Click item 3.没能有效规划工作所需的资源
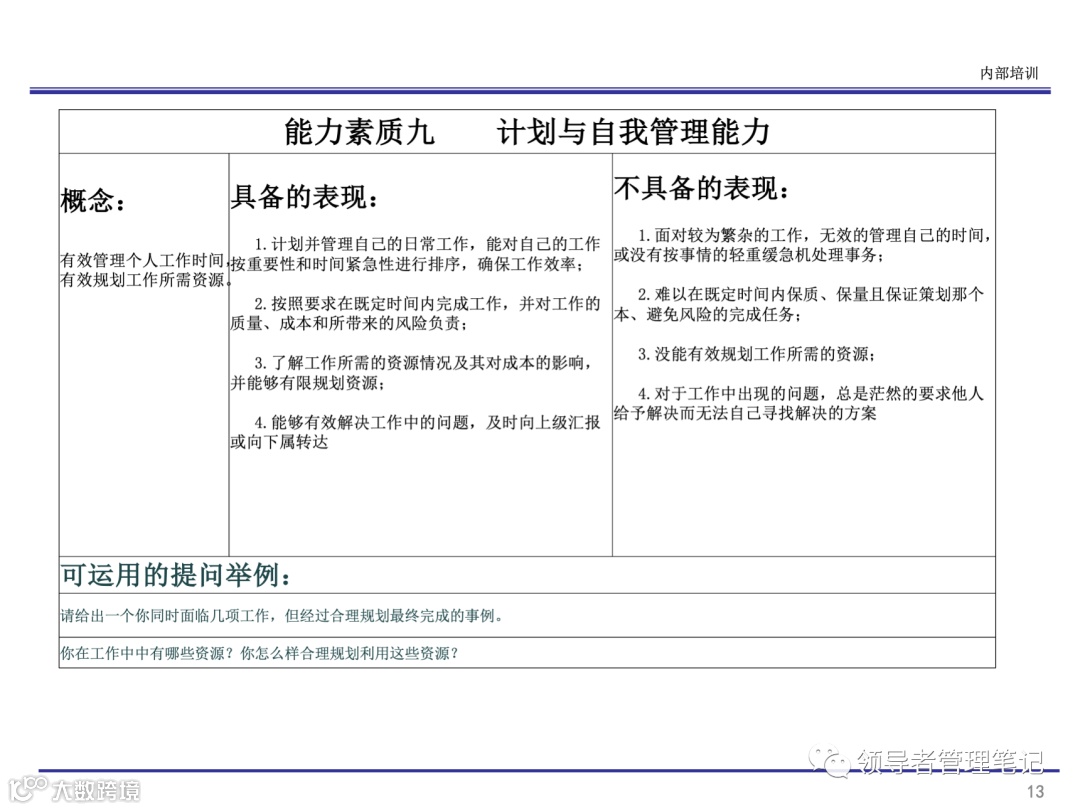The image size is (1080, 810). [756, 354]
